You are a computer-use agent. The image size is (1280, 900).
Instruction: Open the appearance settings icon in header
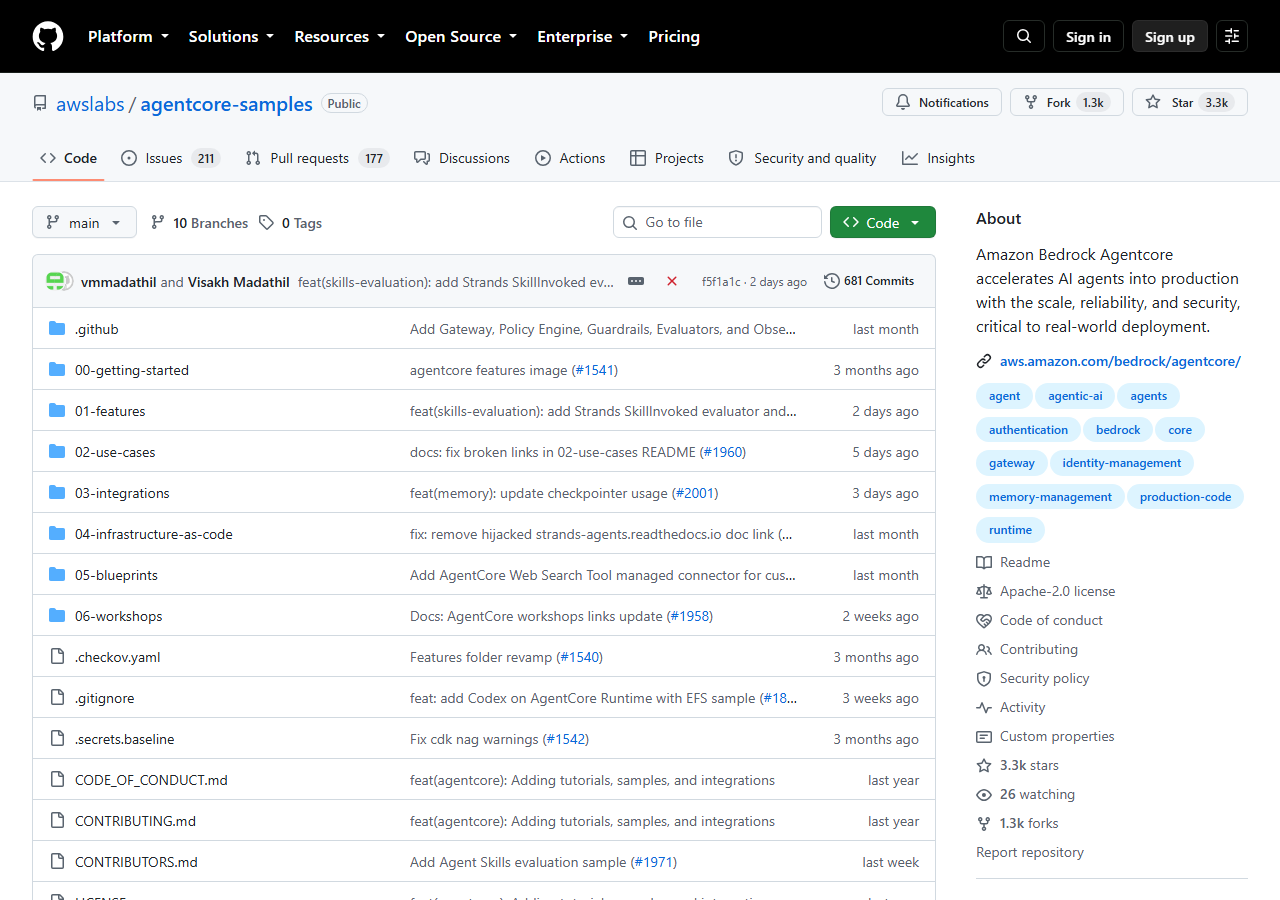click(x=1232, y=36)
